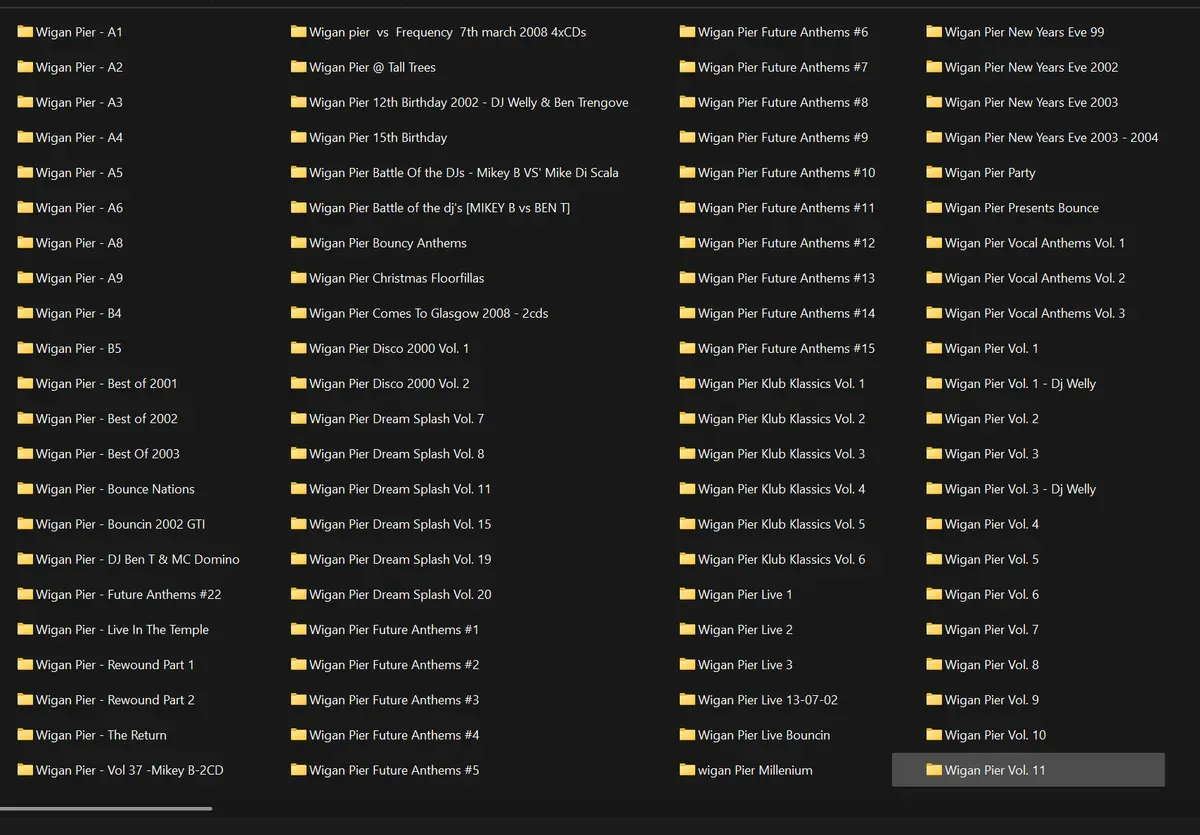Click folder icon of Wigan Pier Klub Klassics Vol. 1
Screen dimensions: 1200x835
(x=687, y=383)
